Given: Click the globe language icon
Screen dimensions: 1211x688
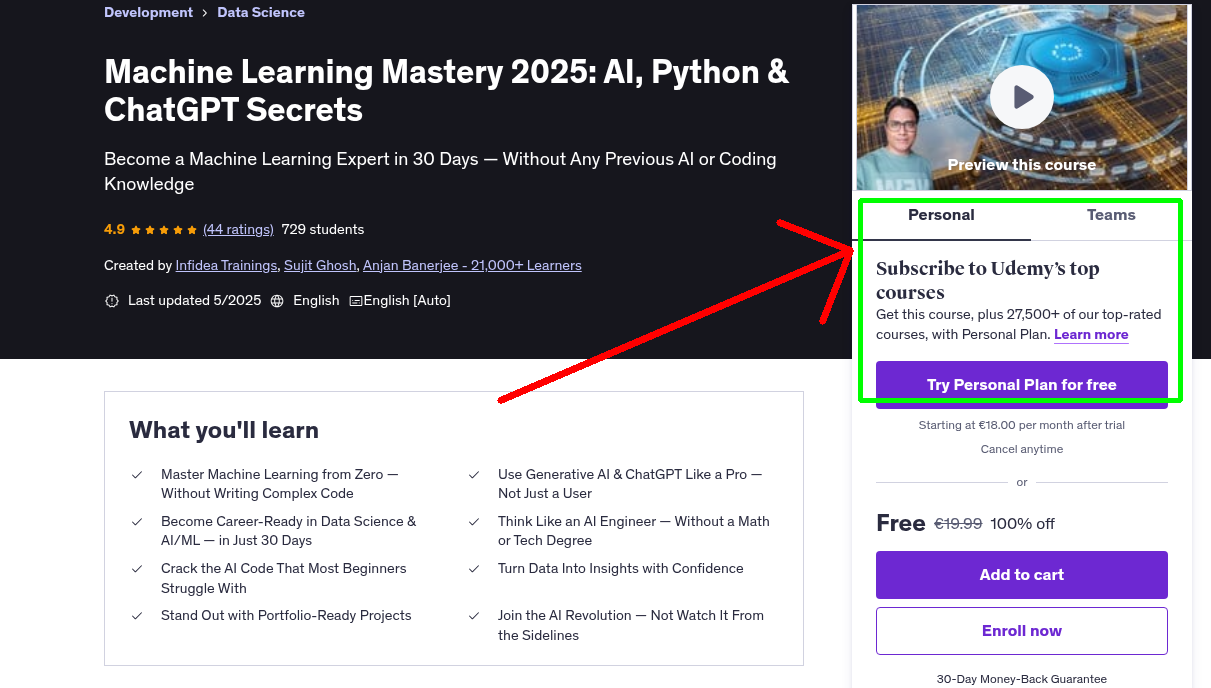Looking at the screenshot, I should coord(277,301).
